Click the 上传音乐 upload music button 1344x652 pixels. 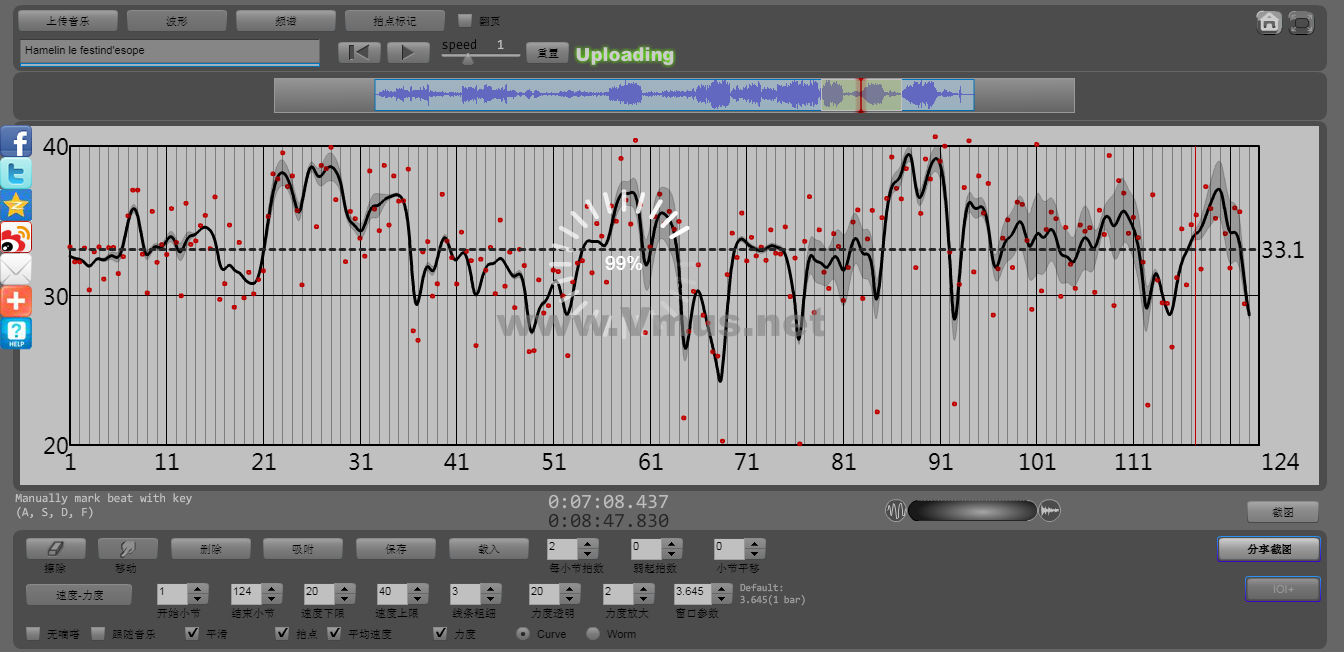[68, 20]
